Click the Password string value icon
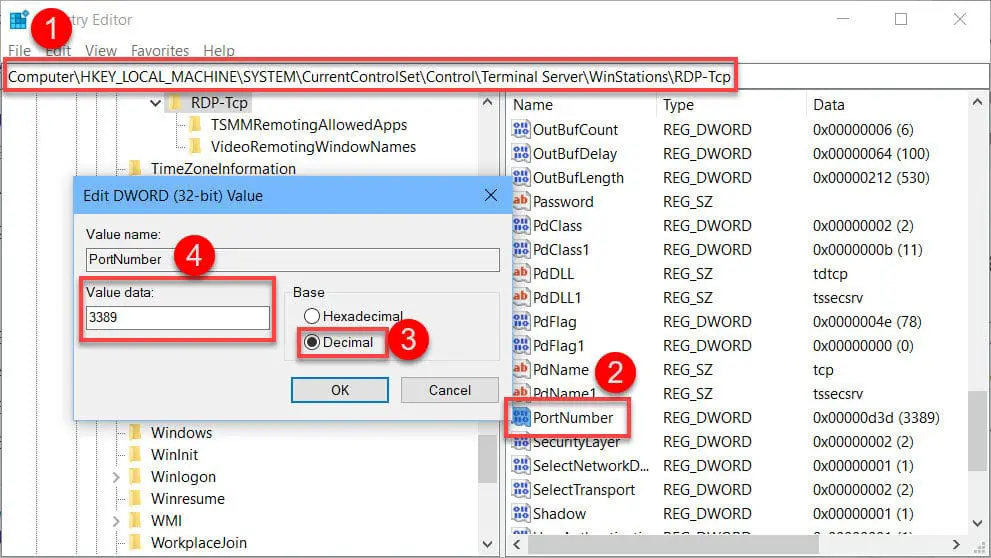991x558 pixels. 521,202
